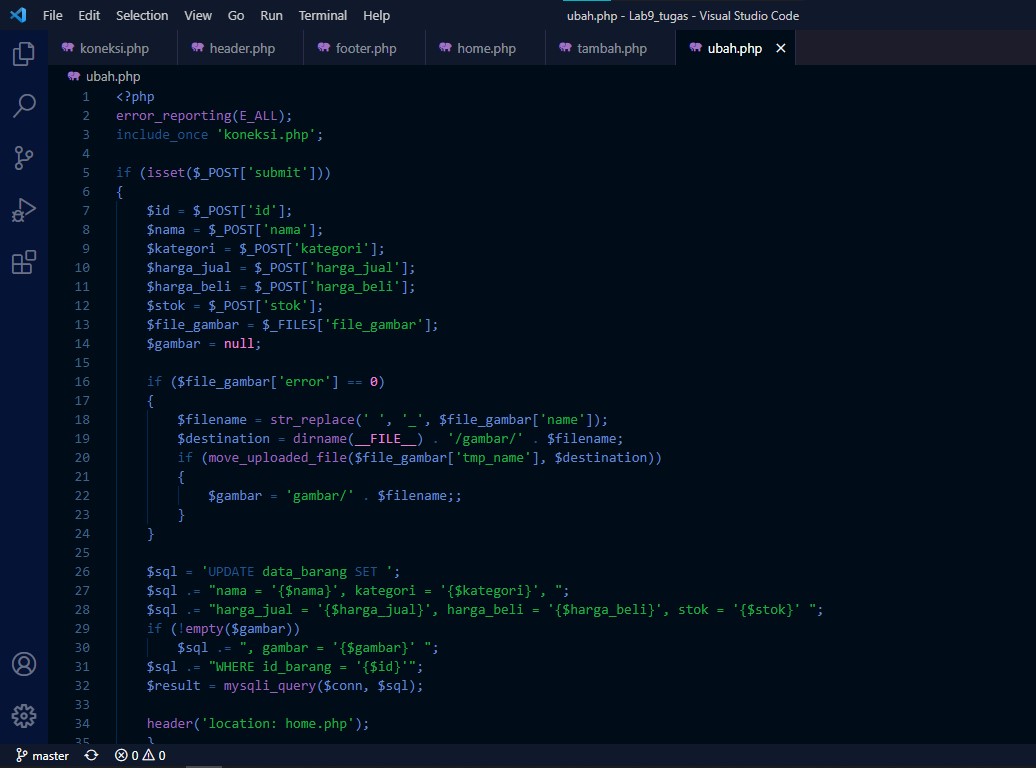Click the VS Code logo icon
The width and height of the screenshot is (1036, 768).
[x=18, y=15]
